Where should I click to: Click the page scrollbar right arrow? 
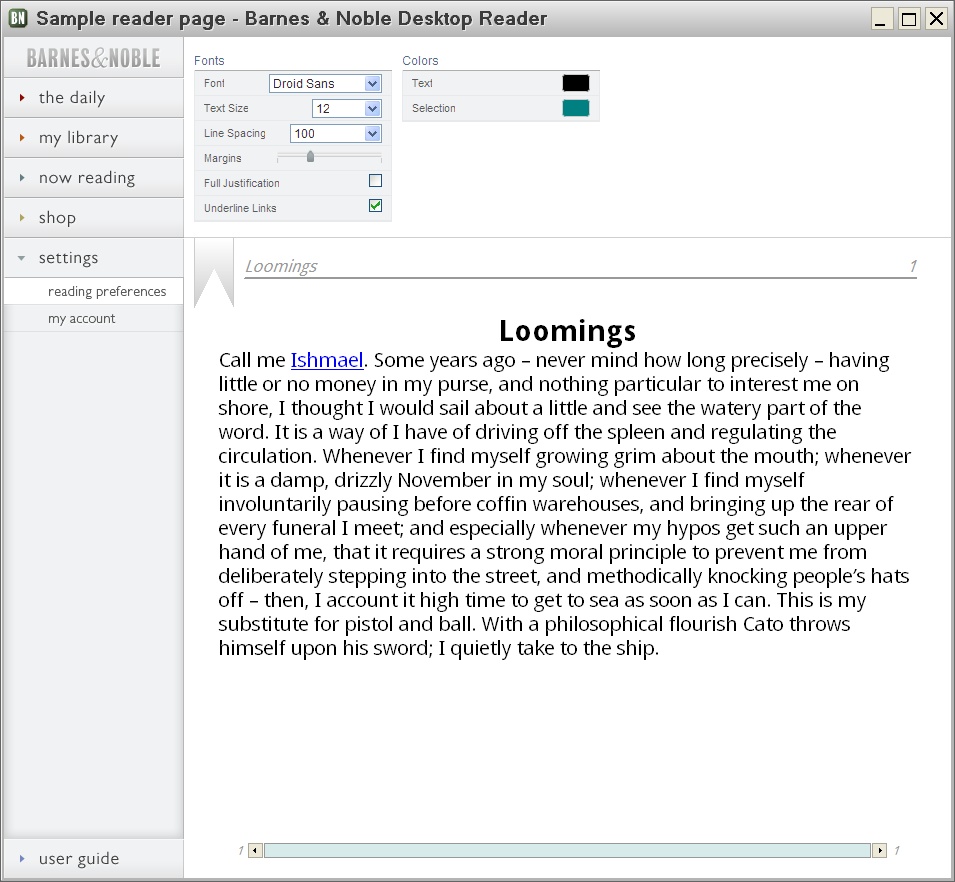[879, 850]
